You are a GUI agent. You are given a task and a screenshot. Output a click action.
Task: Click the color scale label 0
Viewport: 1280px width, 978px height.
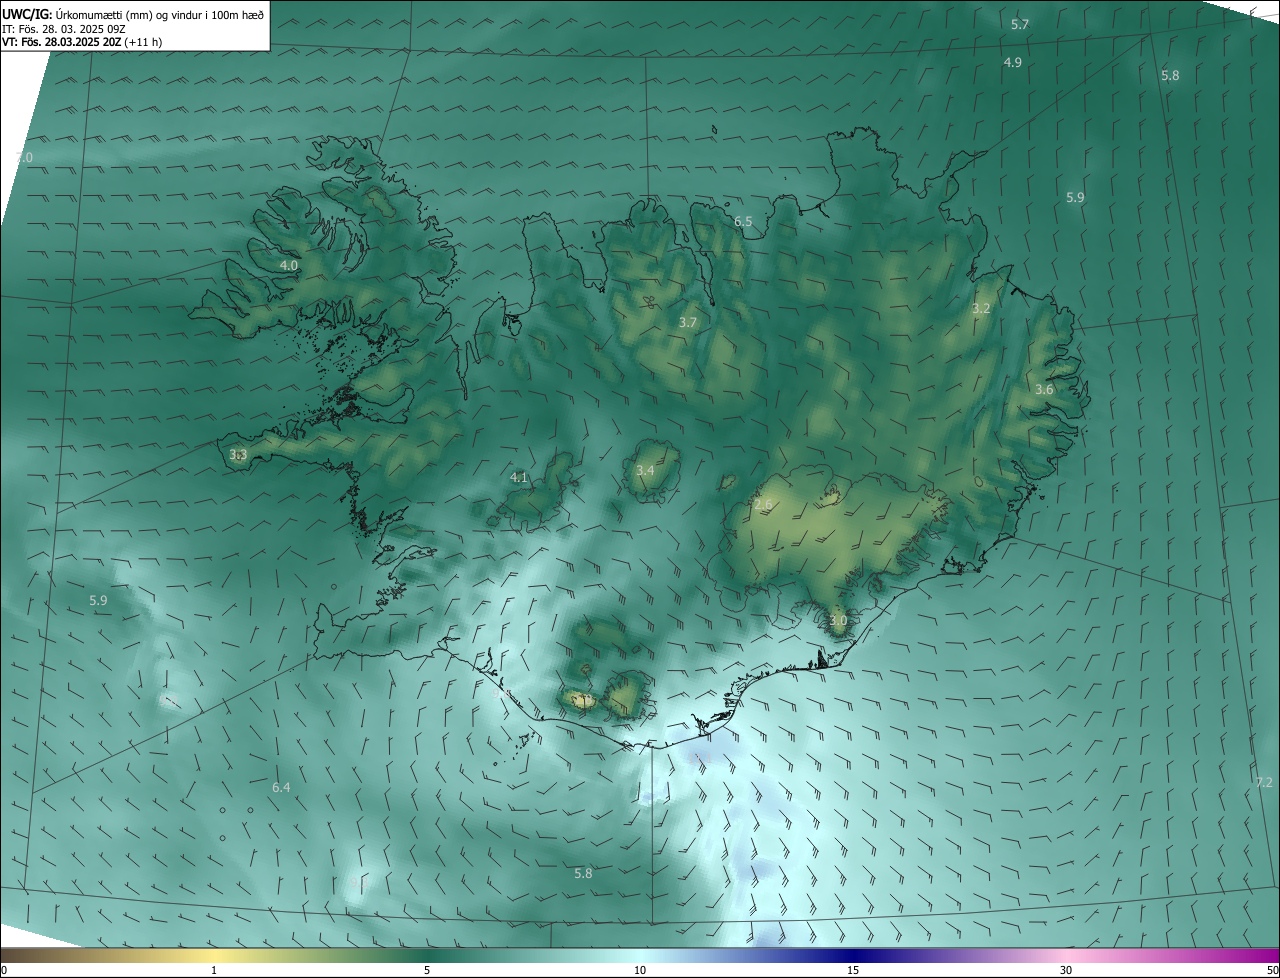tap(4, 970)
